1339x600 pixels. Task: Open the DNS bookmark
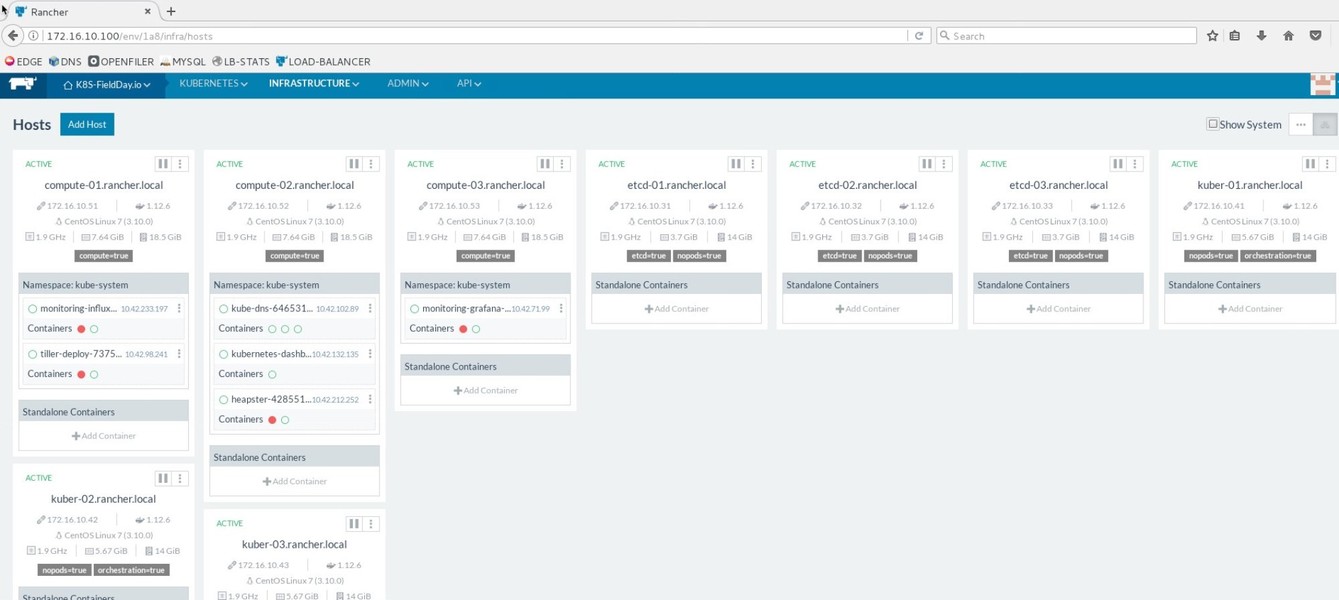tap(65, 61)
